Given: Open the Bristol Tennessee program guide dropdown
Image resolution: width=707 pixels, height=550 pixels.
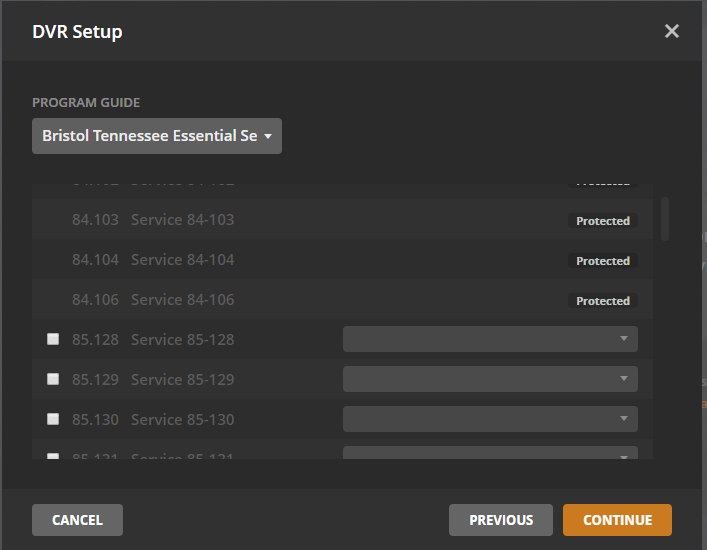Looking at the screenshot, I should click(x=156, y=136).
